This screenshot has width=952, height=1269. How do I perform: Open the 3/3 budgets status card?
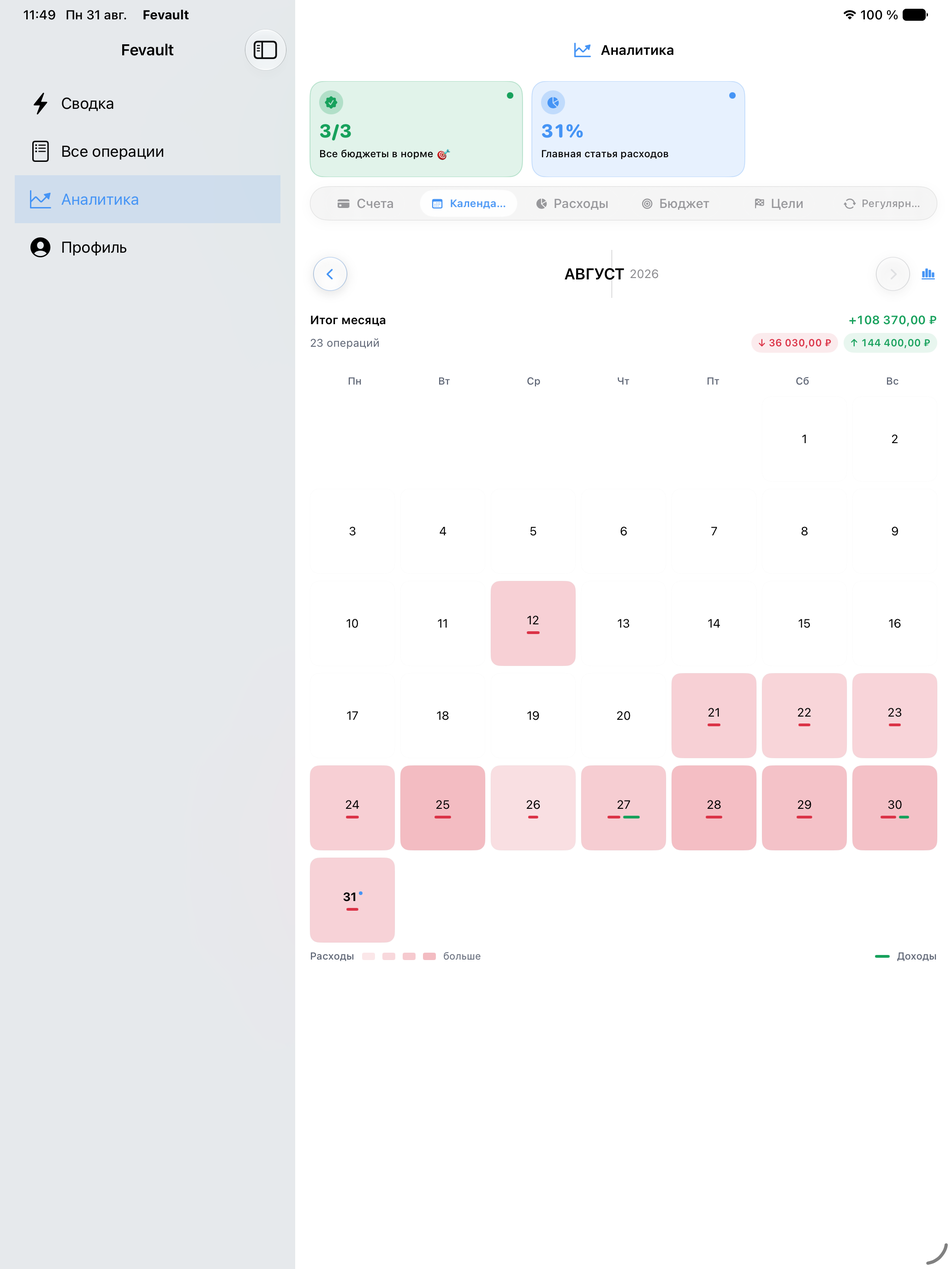click(x=416, y=129)
